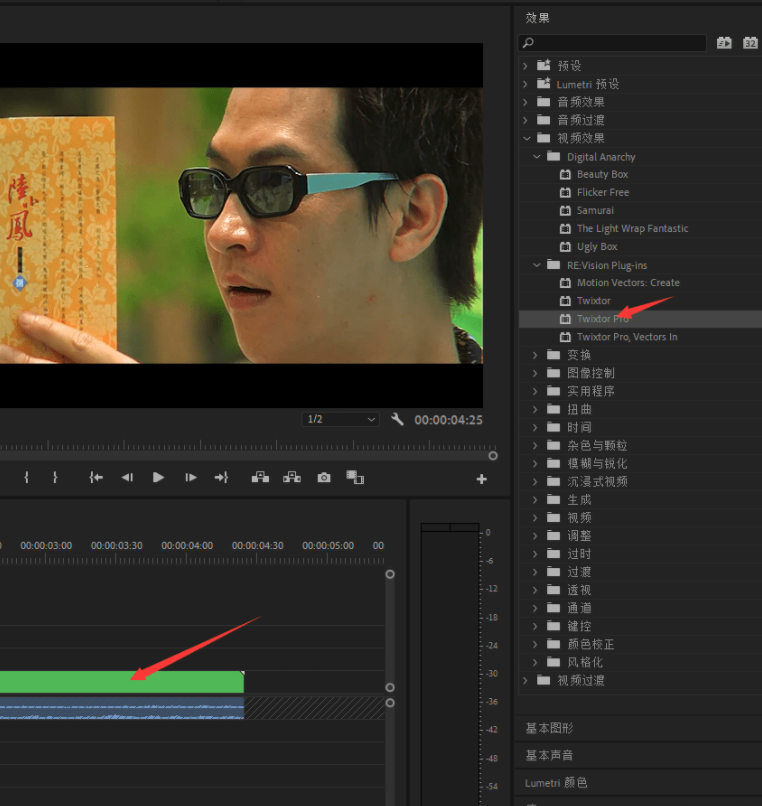The image size is (762, 806).
Task: Switch to the 效果 panel tab
Action: [537, 18]
